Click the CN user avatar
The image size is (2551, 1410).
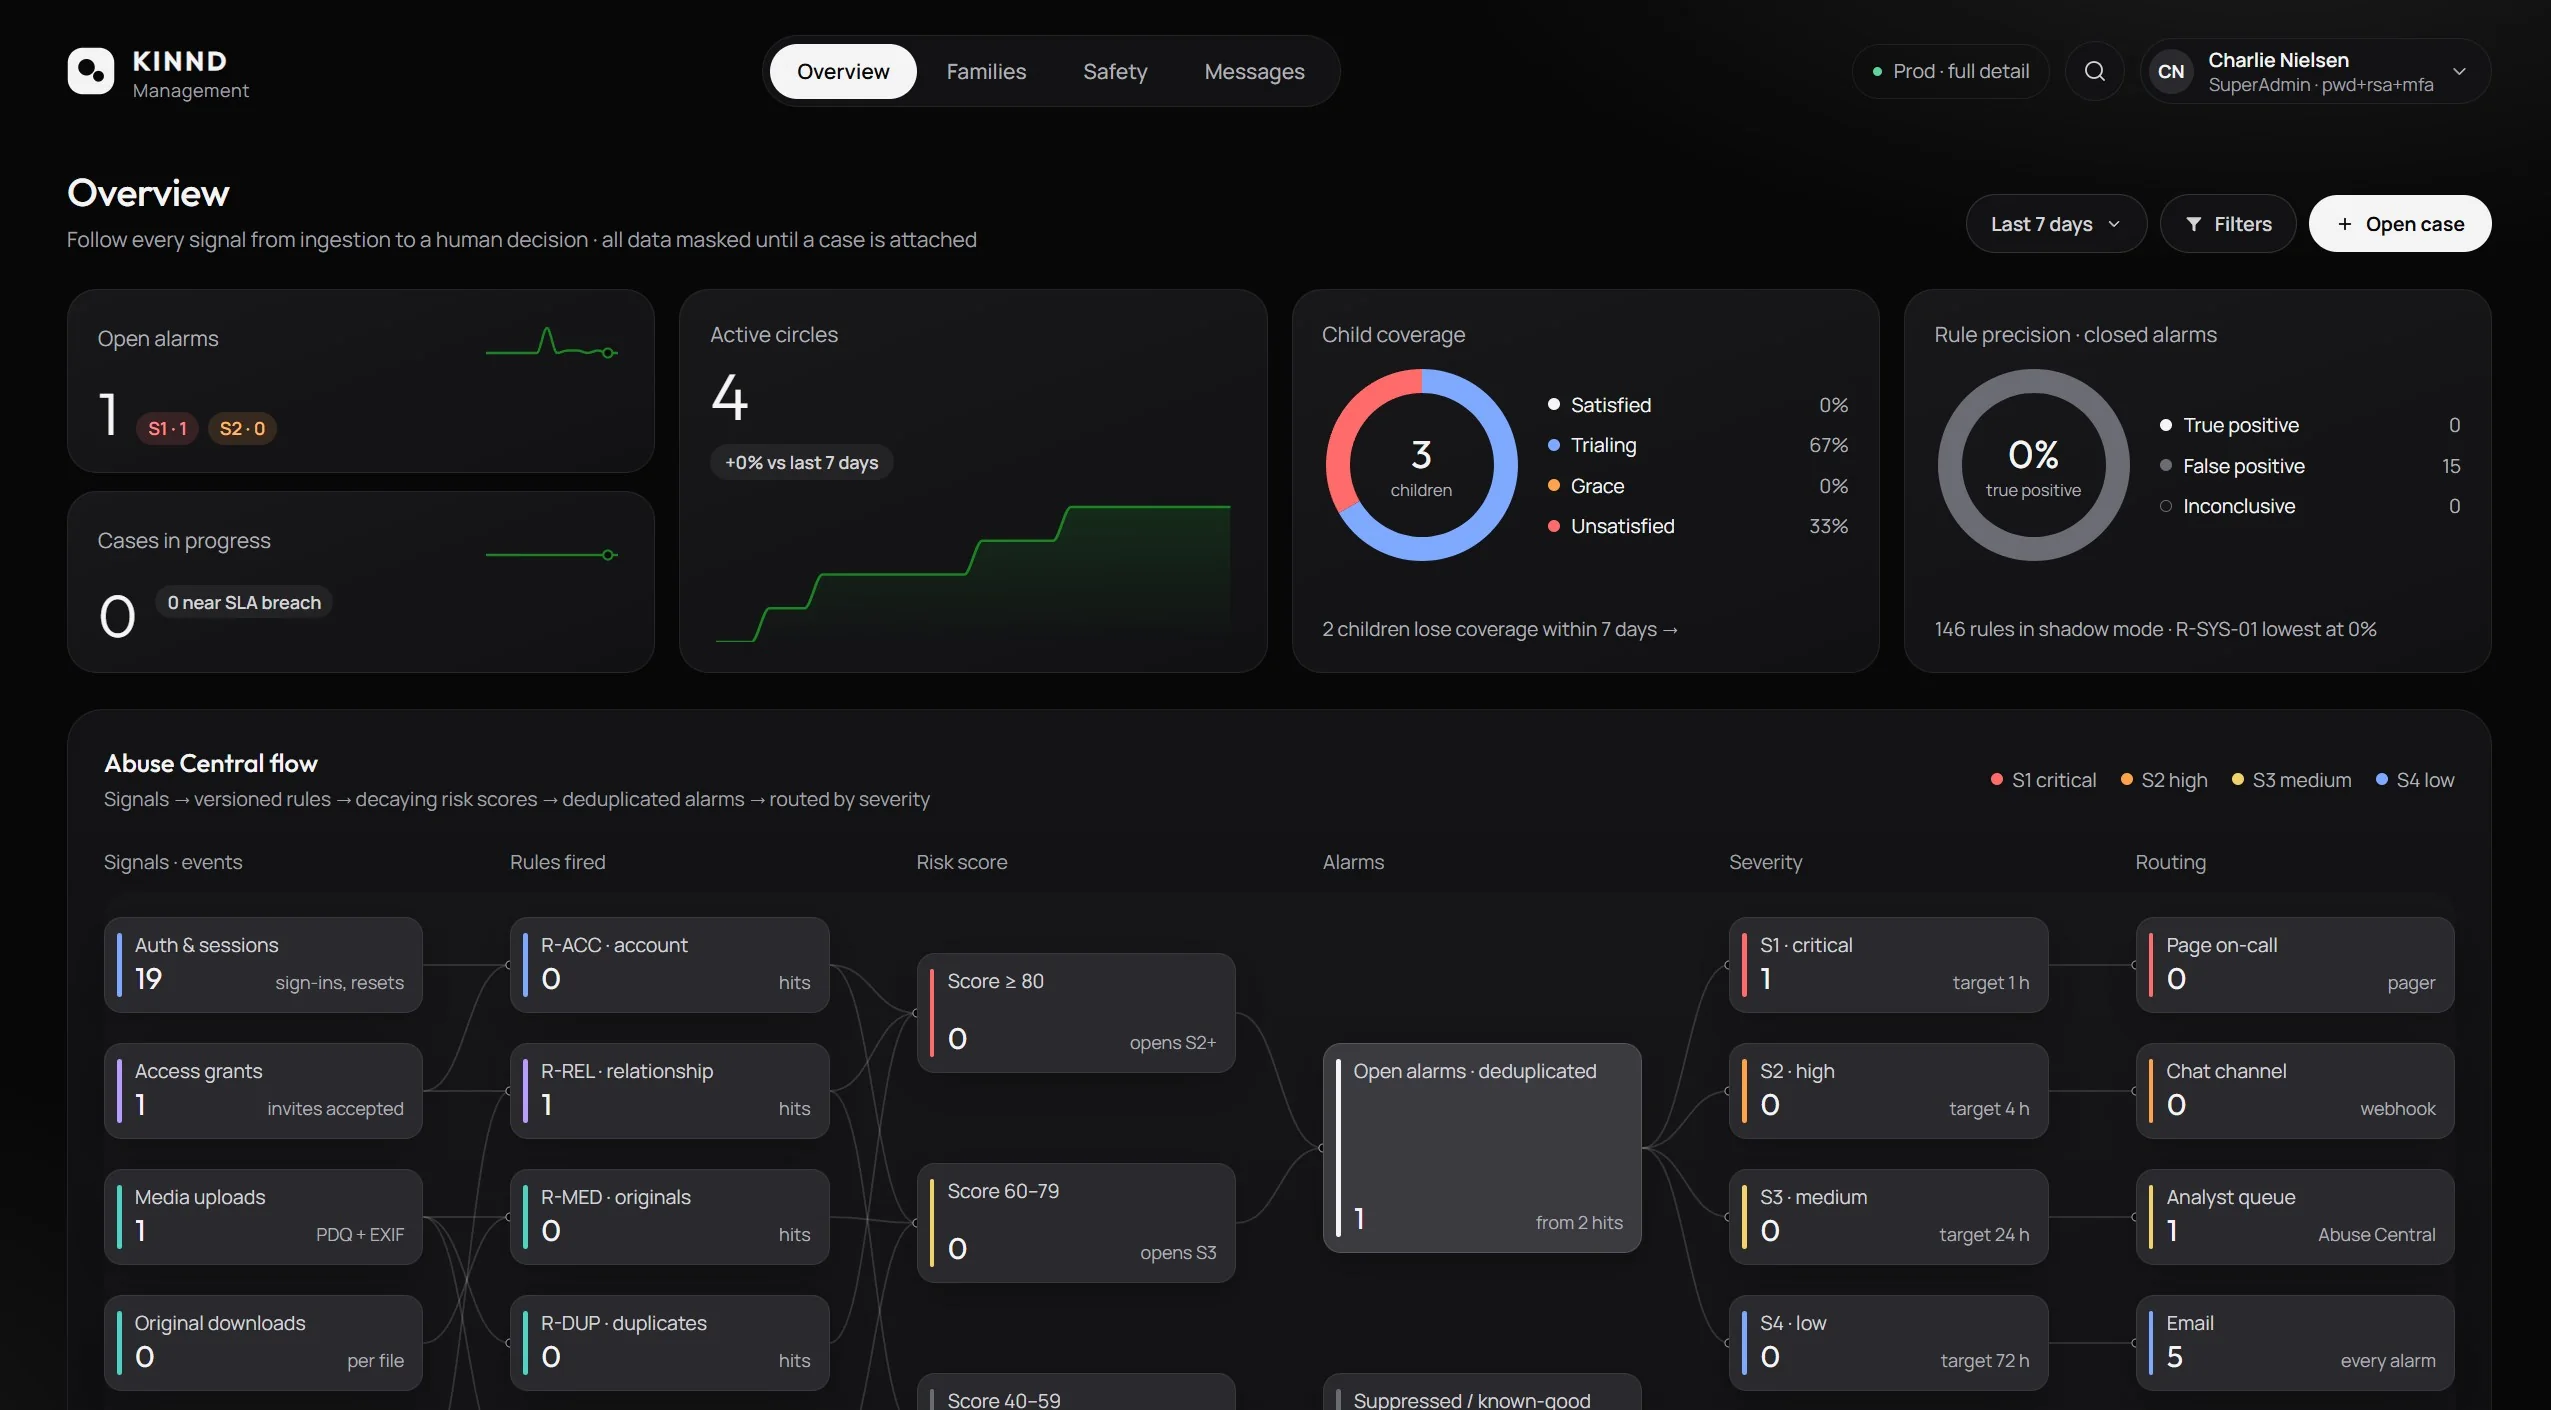click(2171, 71)
